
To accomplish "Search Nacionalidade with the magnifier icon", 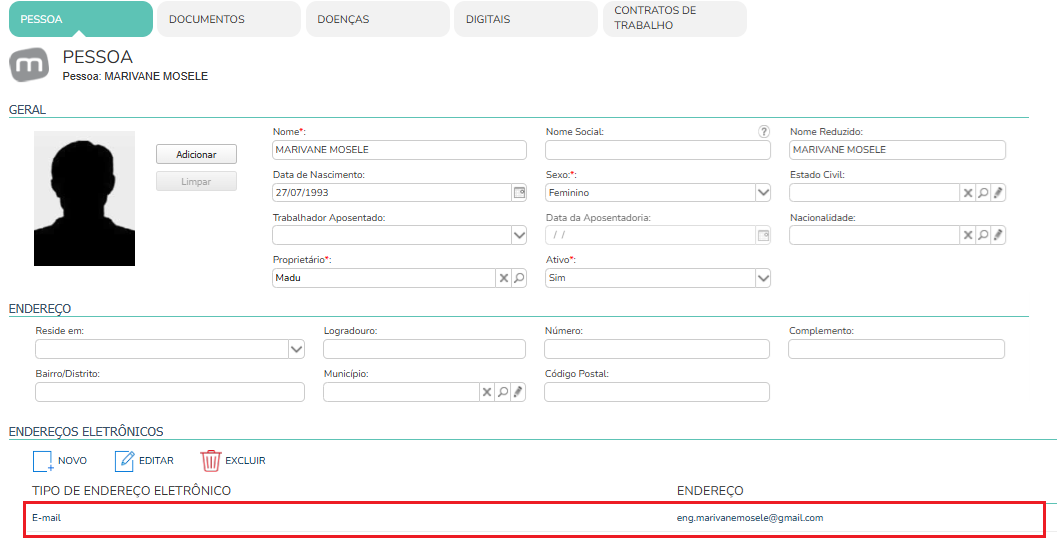I will pos(984,235).
